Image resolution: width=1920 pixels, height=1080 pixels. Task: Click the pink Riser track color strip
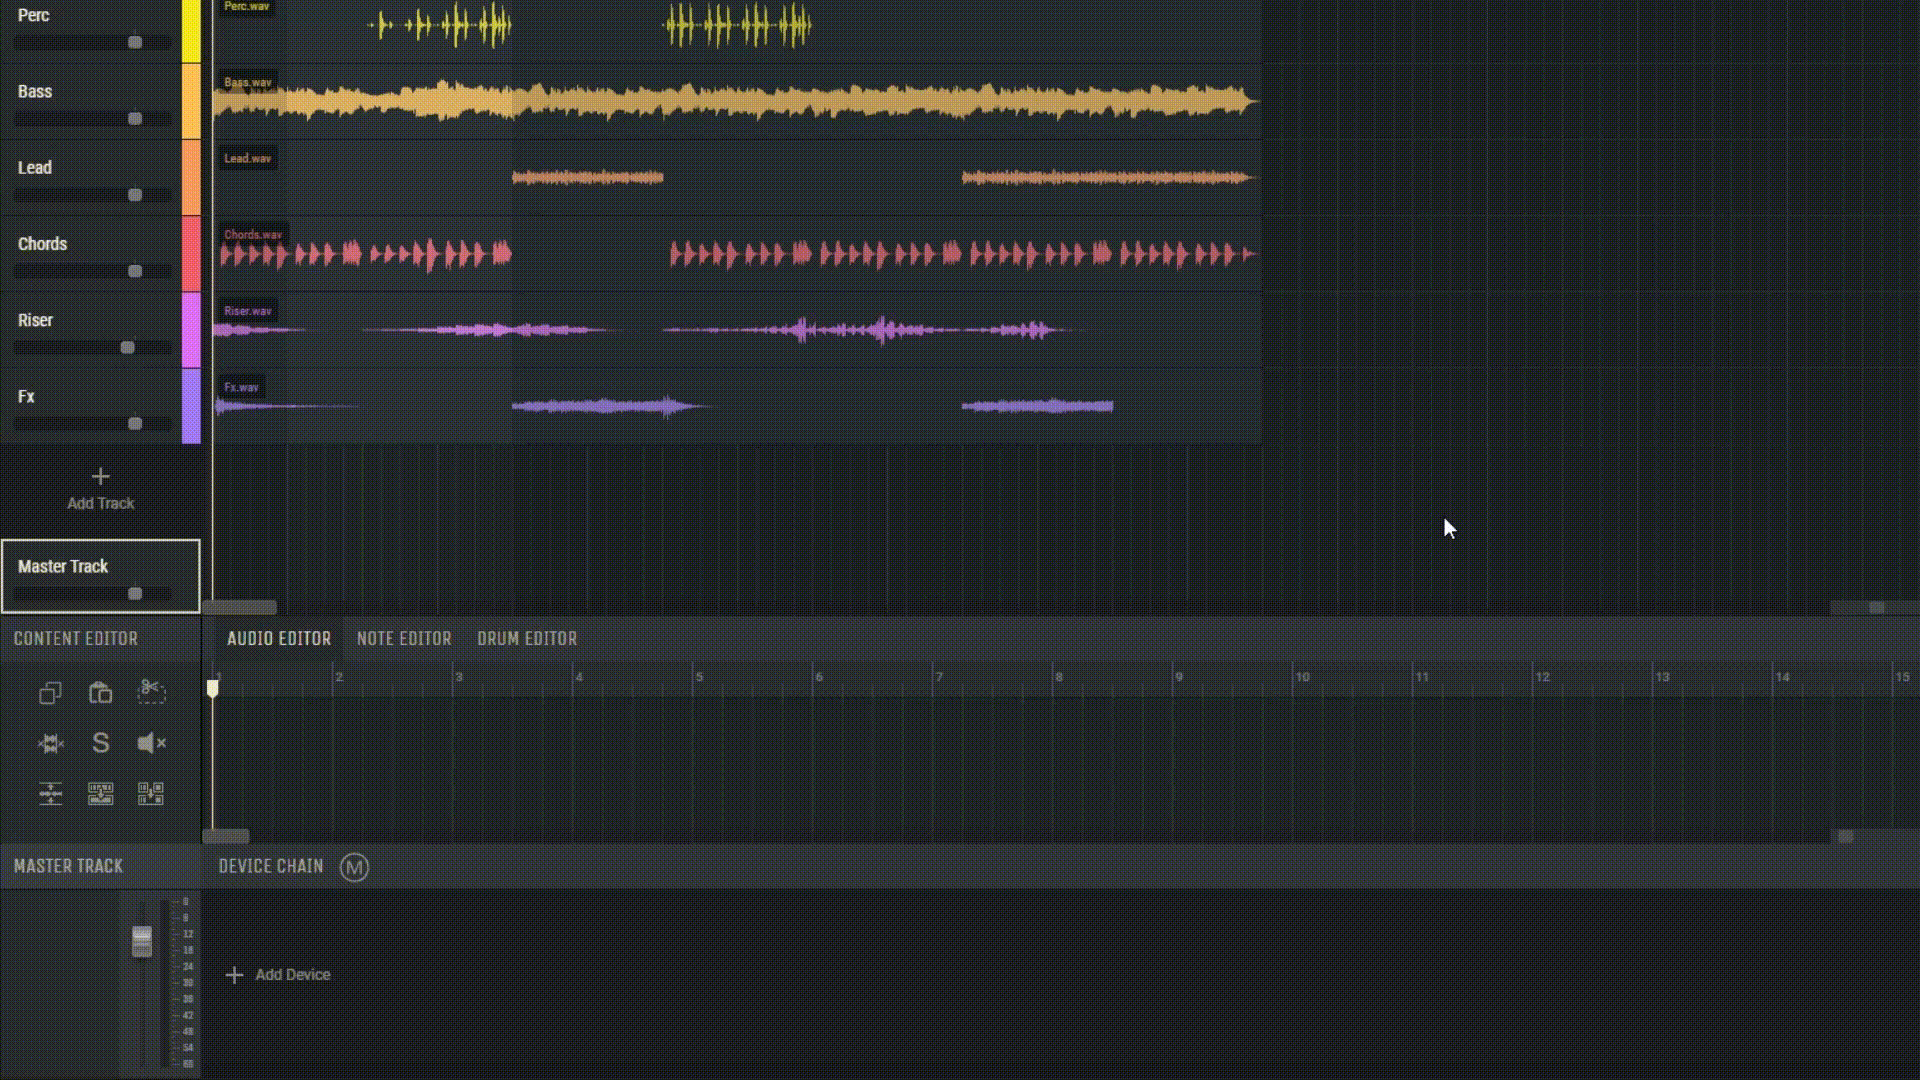[x=191, y=330]
